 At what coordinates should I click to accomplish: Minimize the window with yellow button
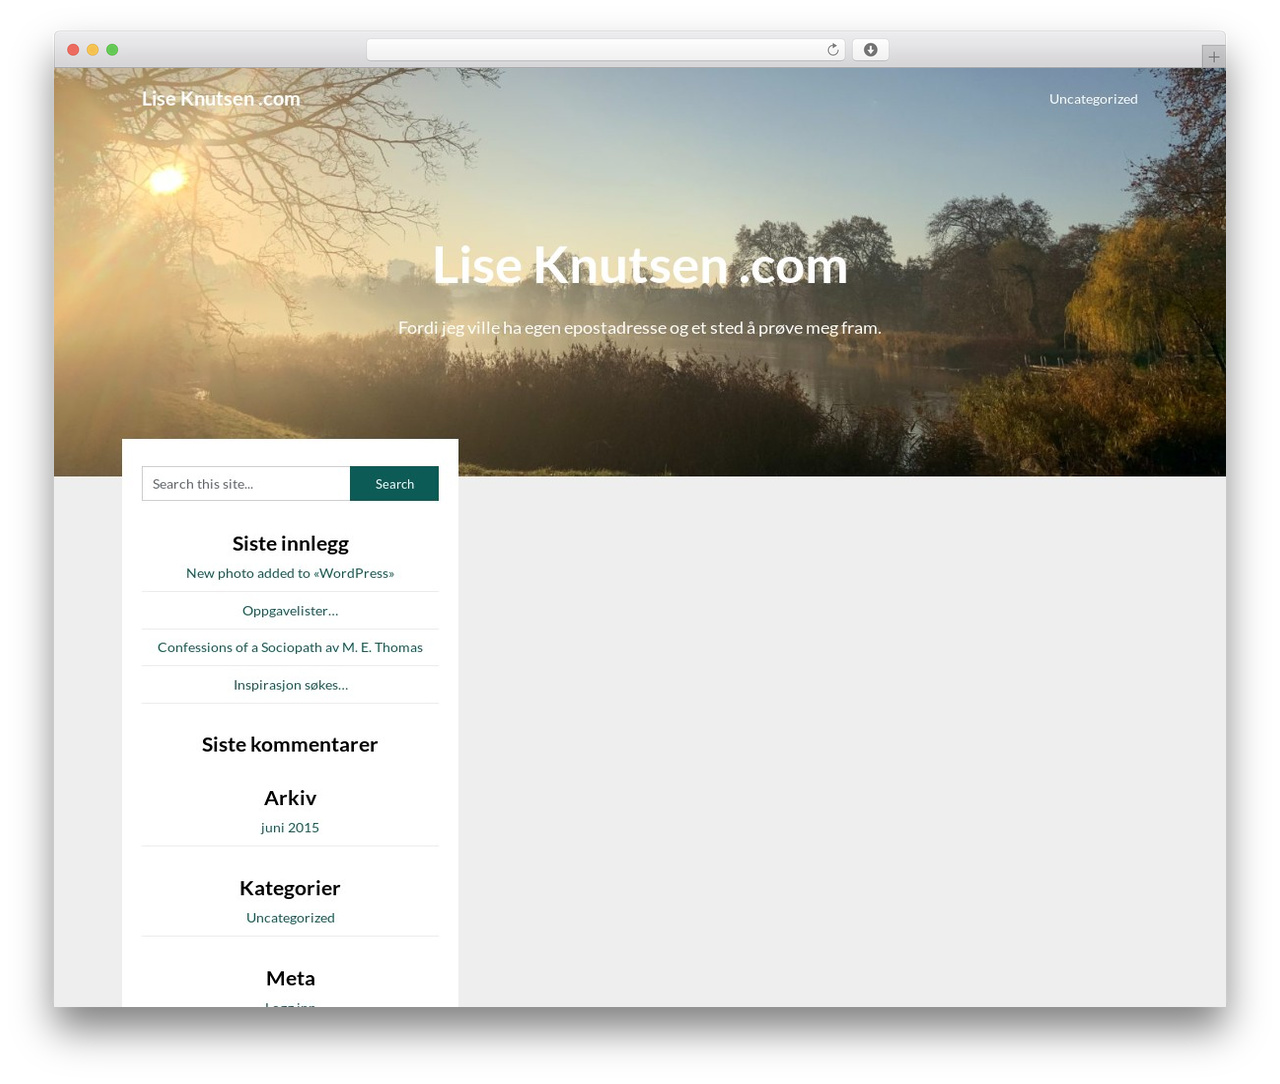point(93,50)
